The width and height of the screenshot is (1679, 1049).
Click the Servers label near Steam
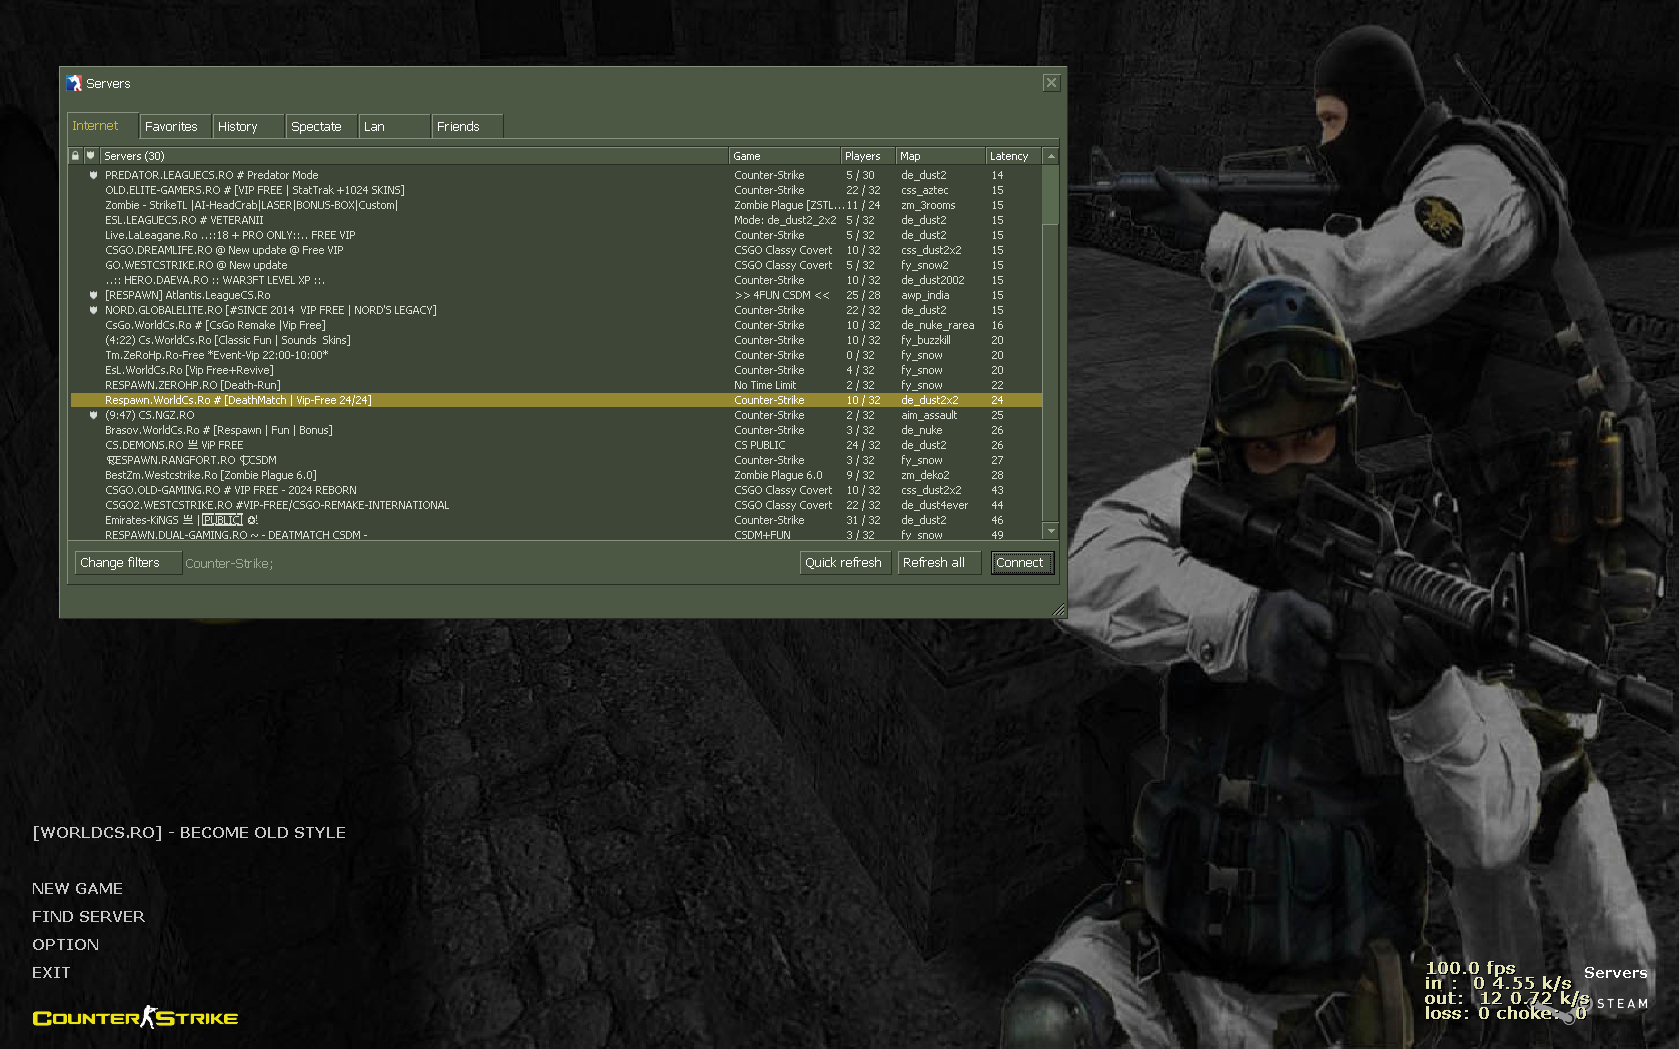pos(1615,973)
